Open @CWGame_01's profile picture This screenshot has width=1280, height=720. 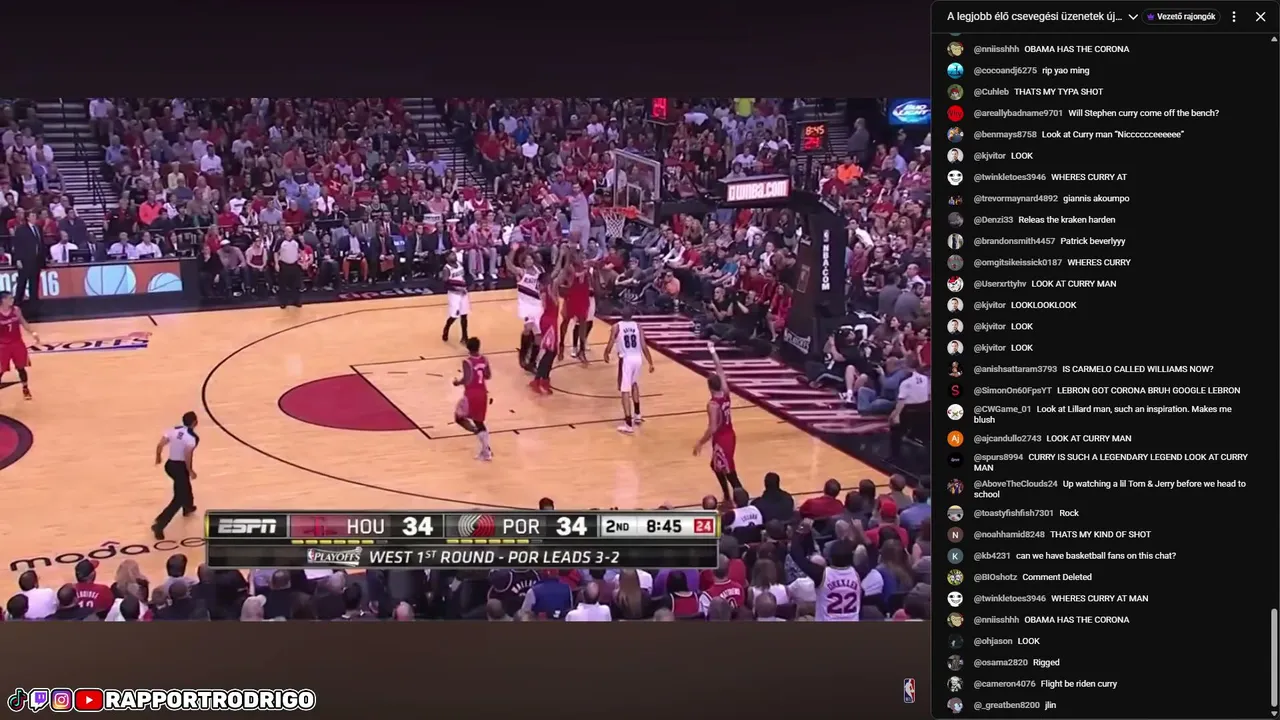pos(955,412)
